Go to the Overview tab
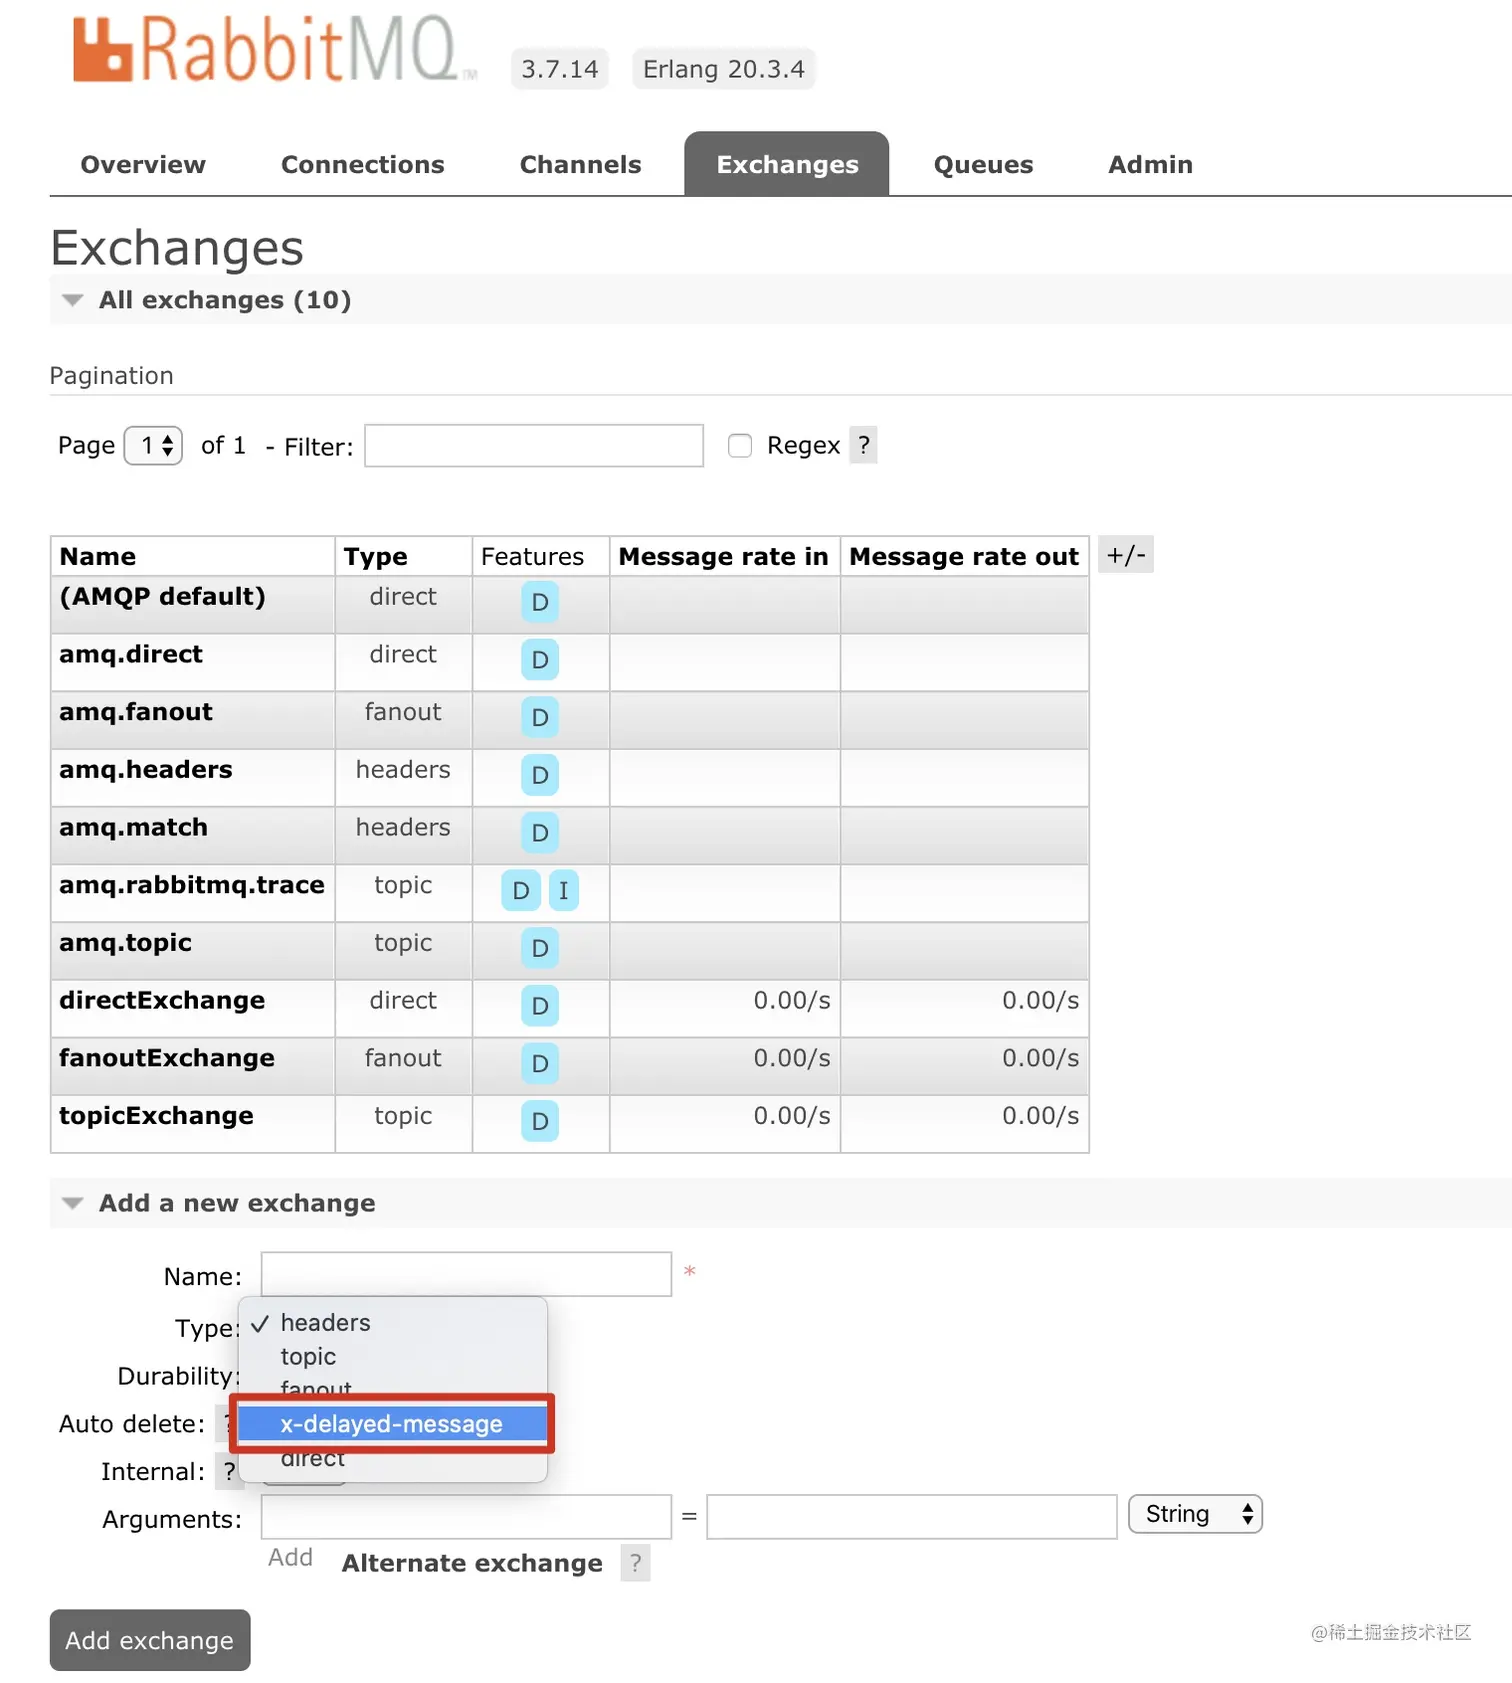The height and width of the screenshot is (1683, 1512). 143,165
